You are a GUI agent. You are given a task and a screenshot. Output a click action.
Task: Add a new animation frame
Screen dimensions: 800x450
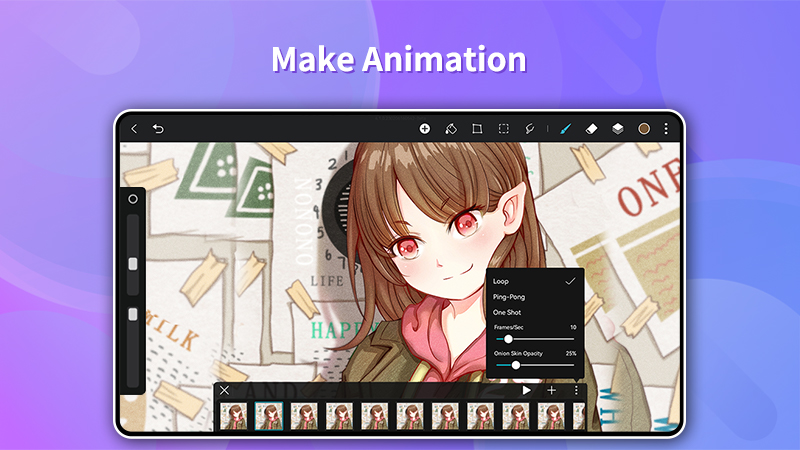552,390
